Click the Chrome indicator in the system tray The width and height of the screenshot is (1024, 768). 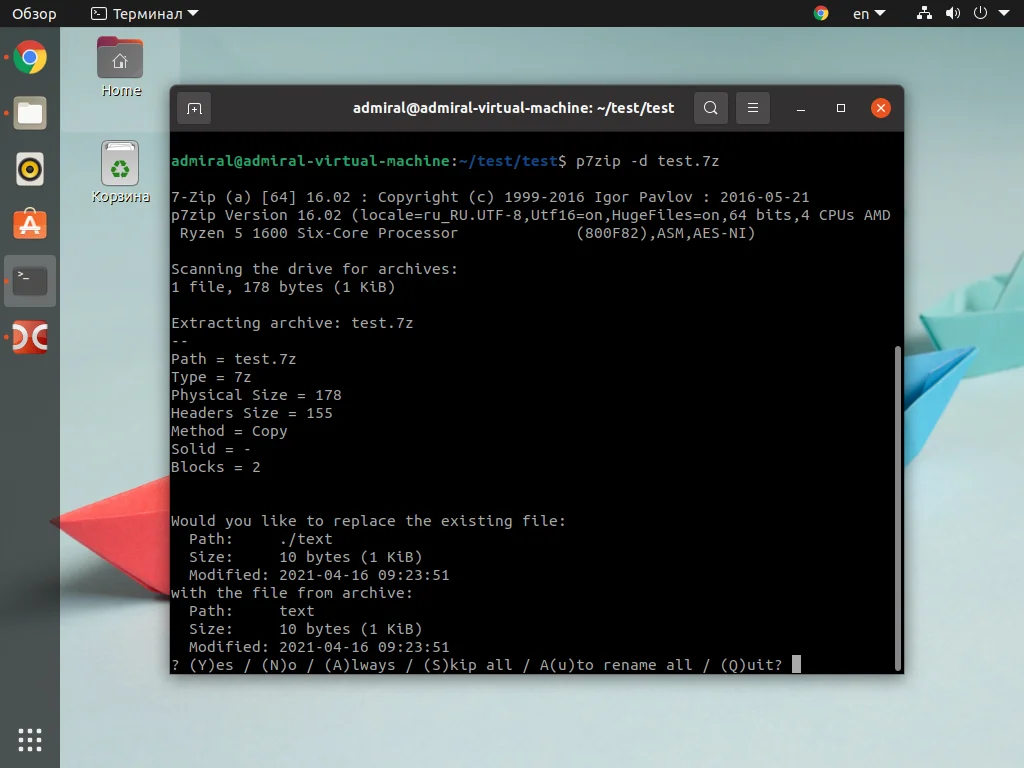click(820, 14)
